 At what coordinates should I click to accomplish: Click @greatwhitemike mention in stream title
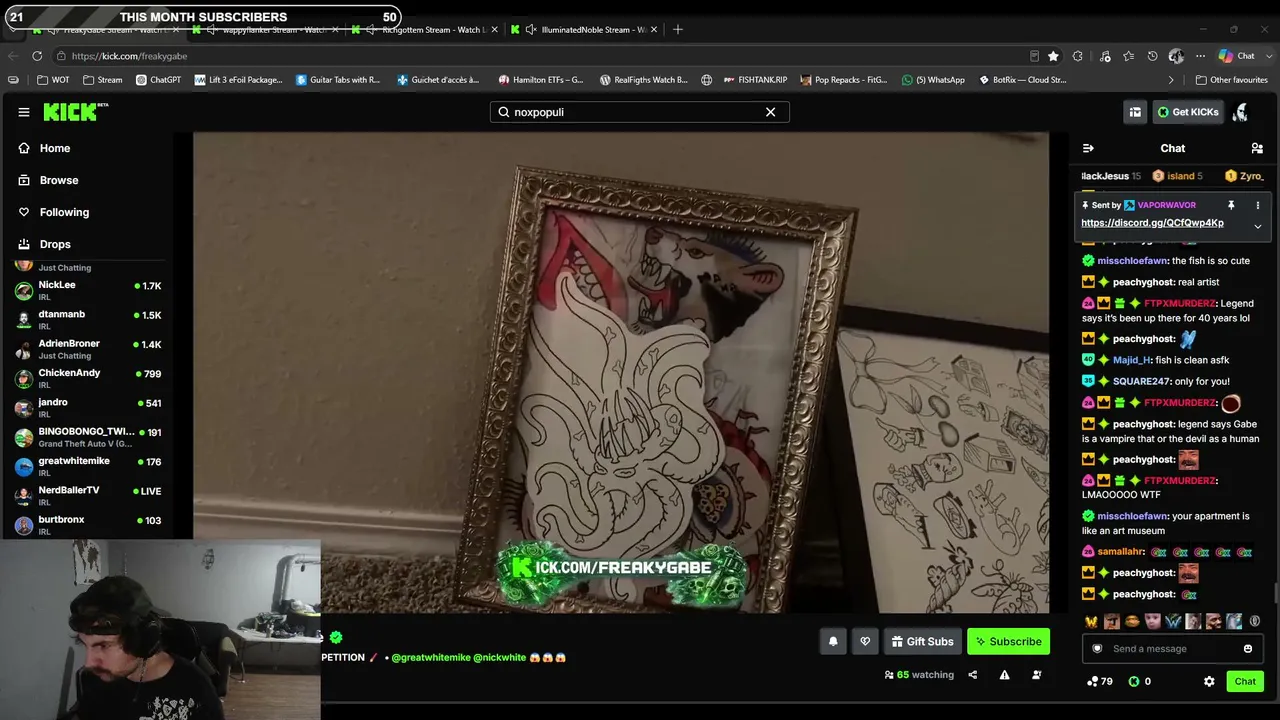(430, 658)
